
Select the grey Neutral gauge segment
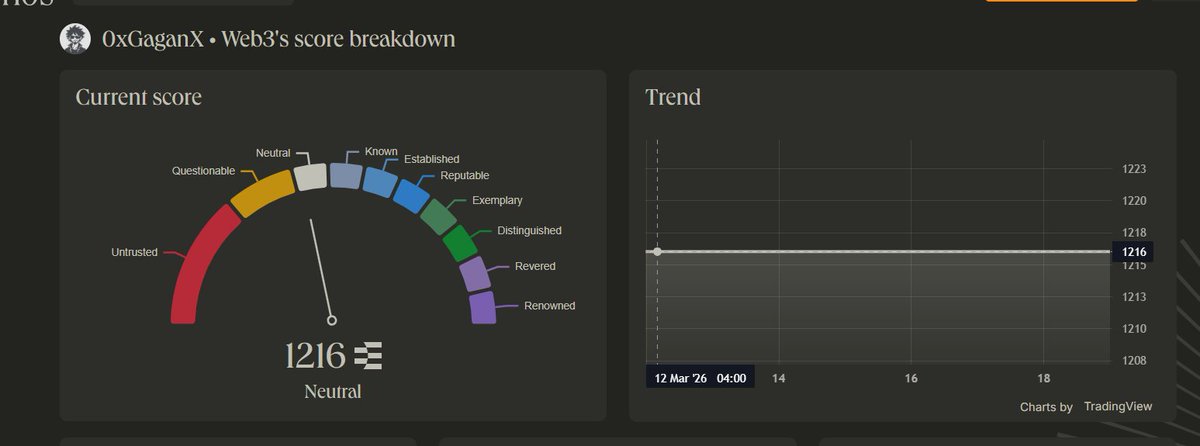311,176
